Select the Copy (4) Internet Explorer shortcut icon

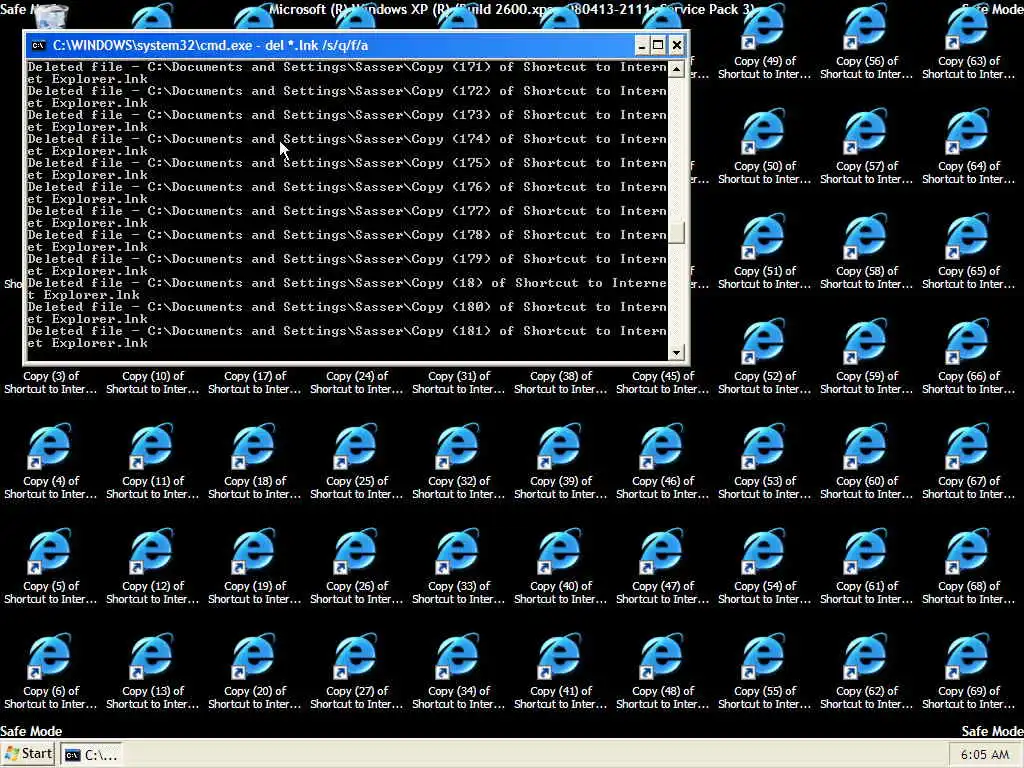[x=50, y=447]
